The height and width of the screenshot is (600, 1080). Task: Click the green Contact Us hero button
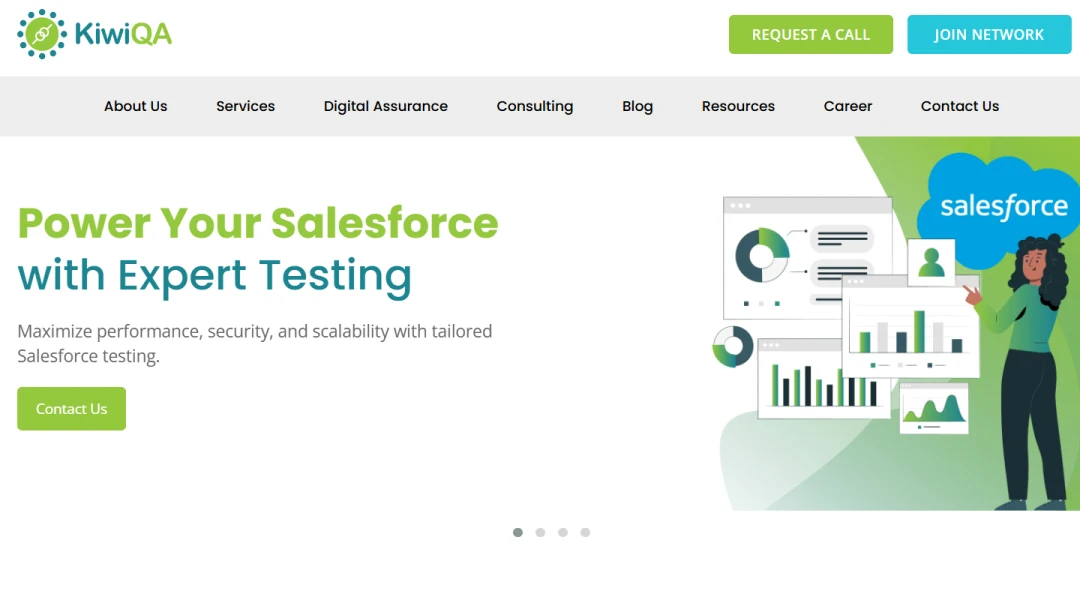point(71,409)
